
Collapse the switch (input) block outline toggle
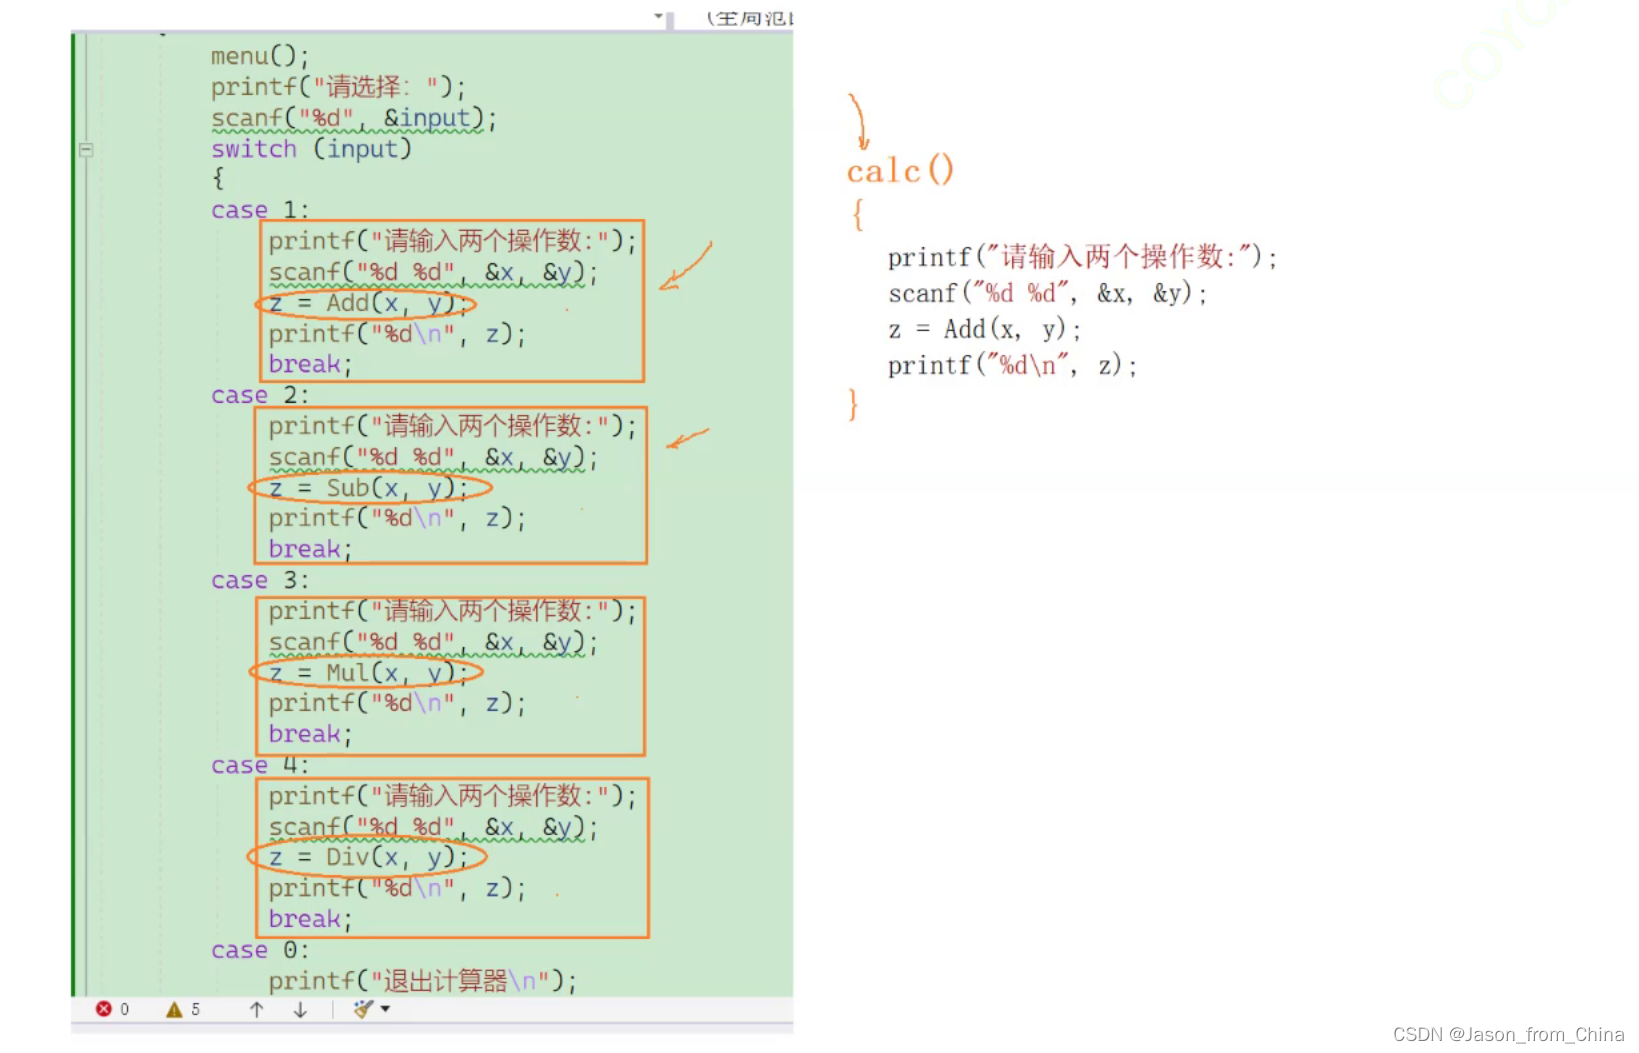86,150
